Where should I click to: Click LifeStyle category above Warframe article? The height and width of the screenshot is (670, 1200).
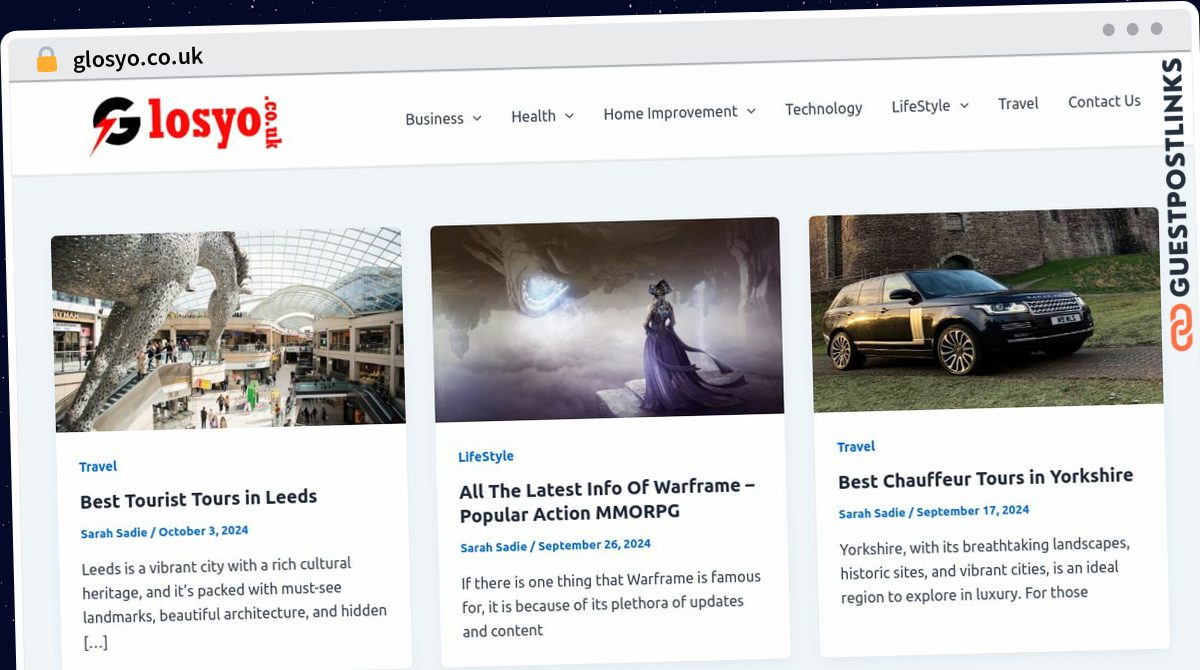(486, 456)
